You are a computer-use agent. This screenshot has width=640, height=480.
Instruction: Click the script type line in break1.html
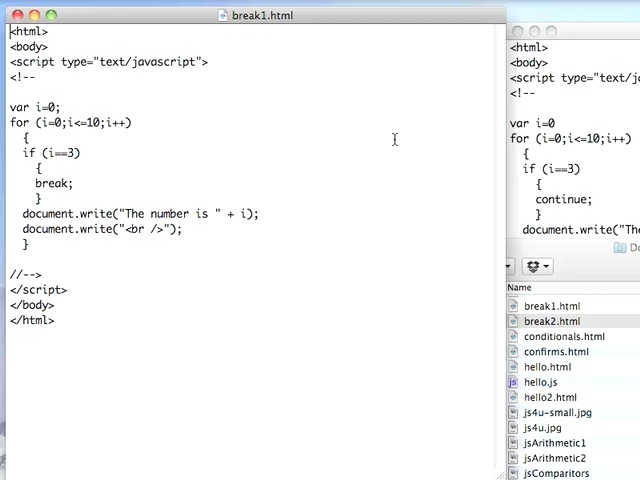pos(109,62)
